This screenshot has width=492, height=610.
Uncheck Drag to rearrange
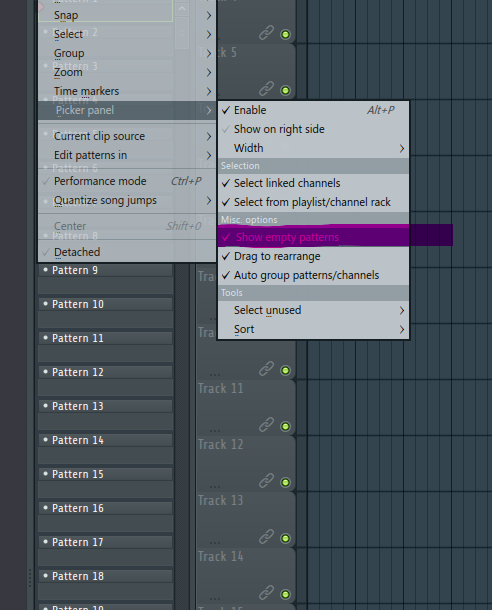[x=313, y=256]
